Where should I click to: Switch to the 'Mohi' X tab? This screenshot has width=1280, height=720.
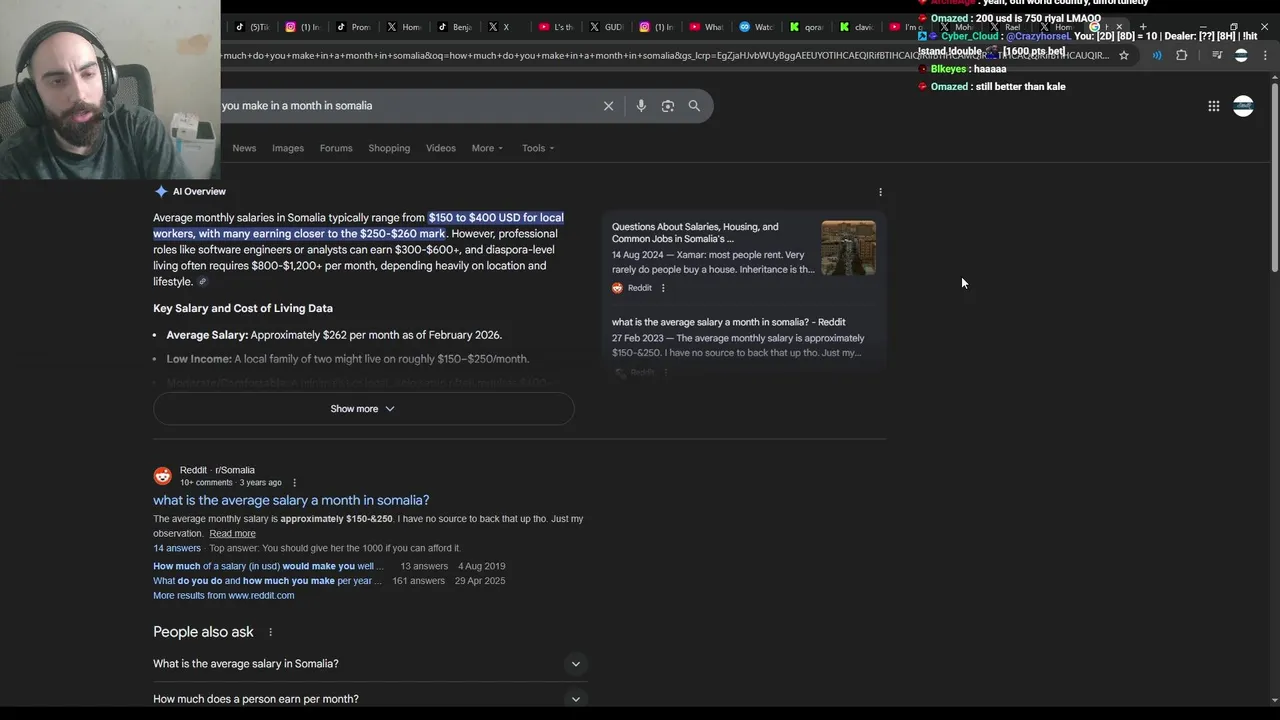(958, 27)
